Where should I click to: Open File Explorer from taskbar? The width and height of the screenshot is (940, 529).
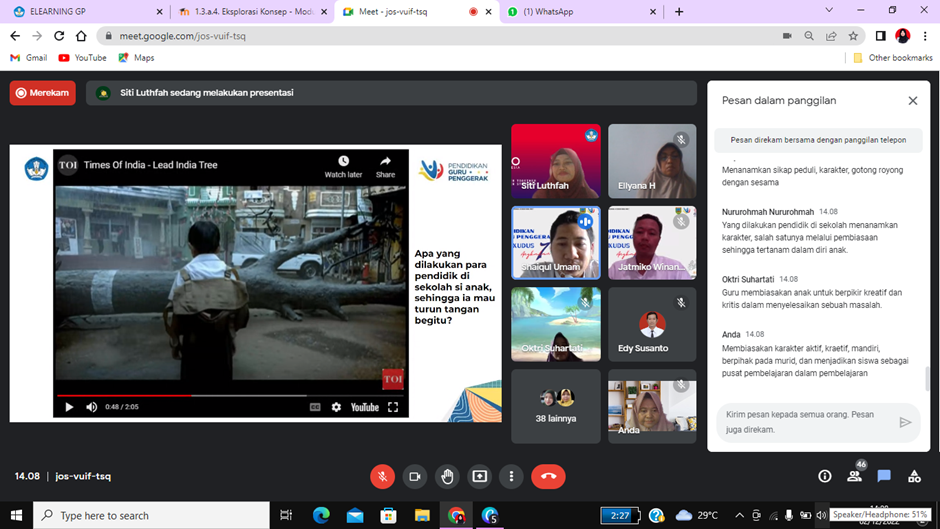[422, 515]
